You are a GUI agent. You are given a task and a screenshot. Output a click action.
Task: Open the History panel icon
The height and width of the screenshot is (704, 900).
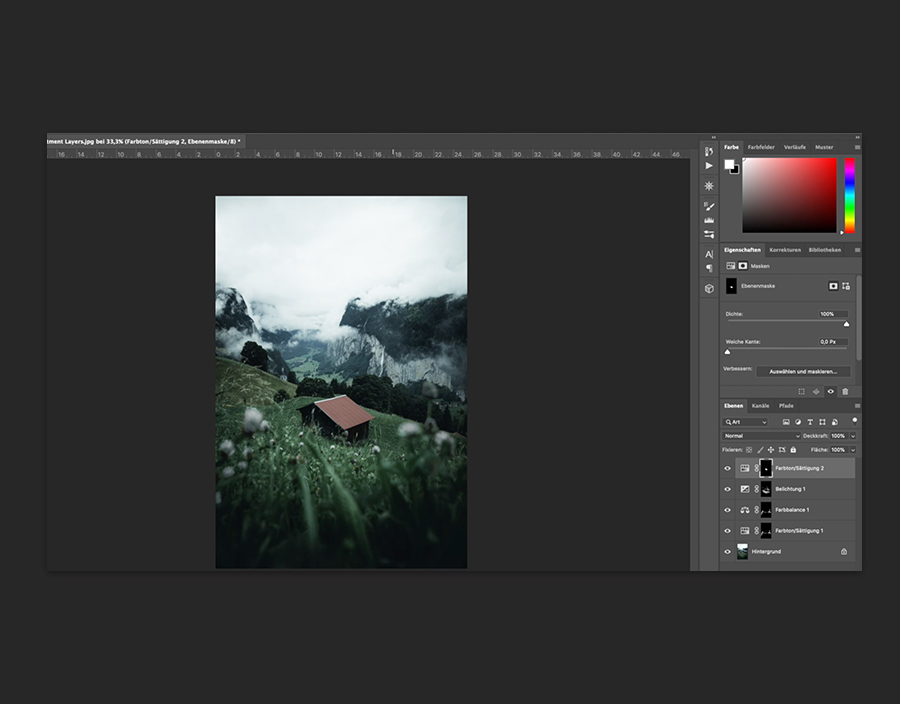point(709,151)
